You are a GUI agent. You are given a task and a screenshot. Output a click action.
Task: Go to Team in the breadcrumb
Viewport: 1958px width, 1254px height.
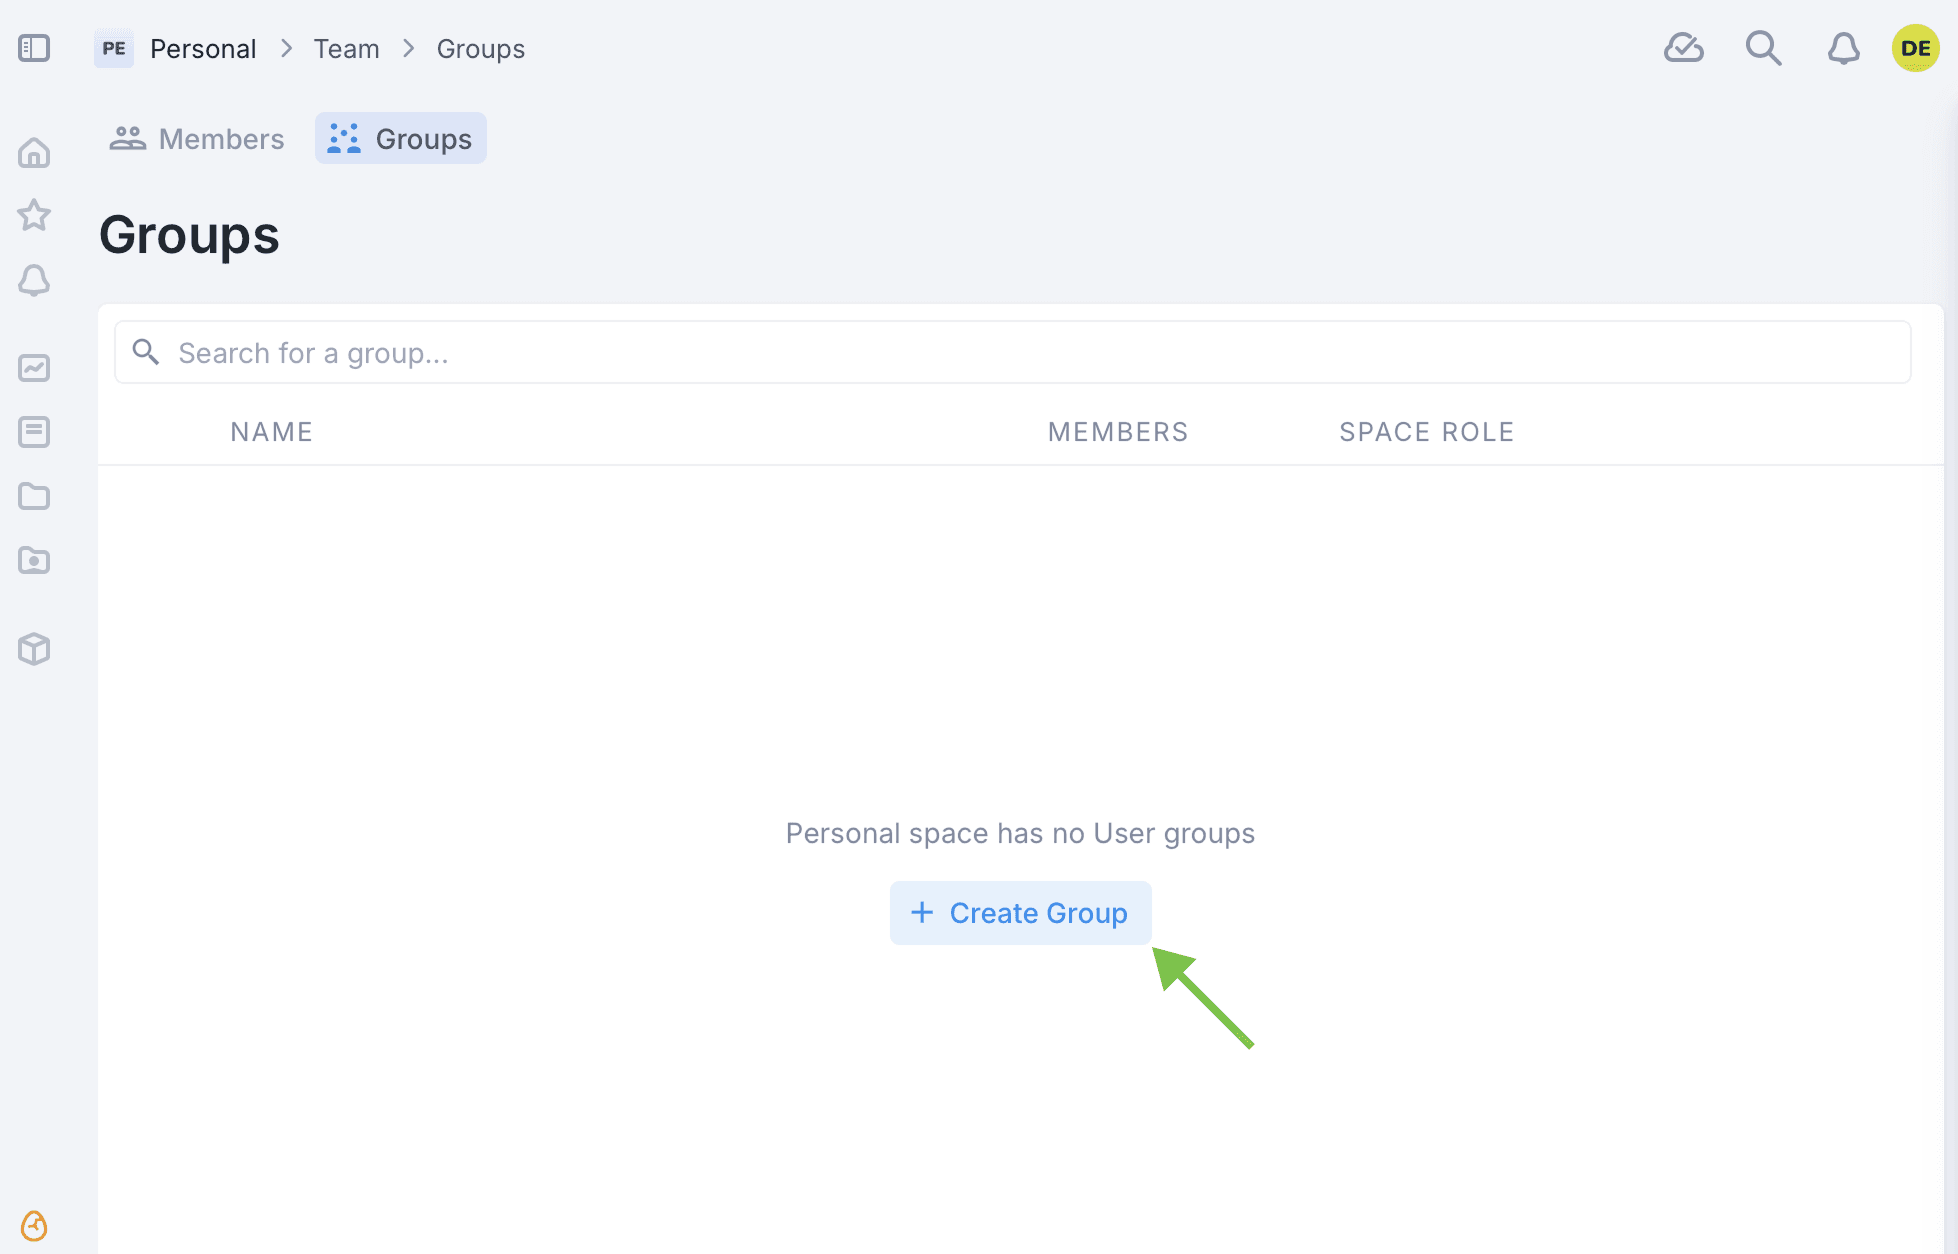point(346,48)
